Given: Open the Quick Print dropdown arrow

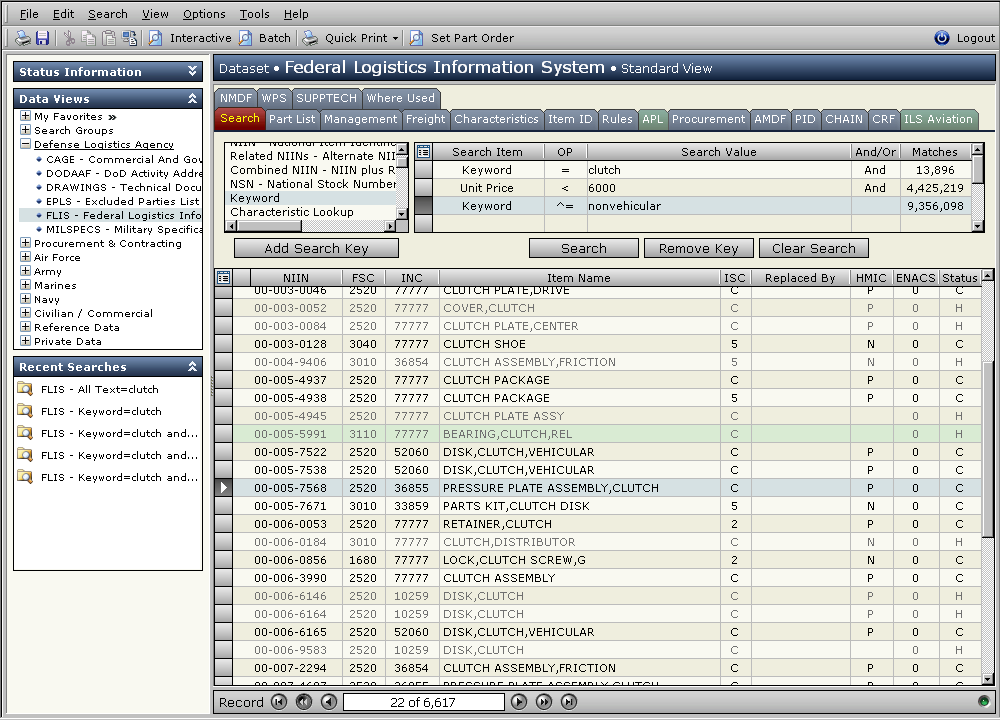Looking at the screenshot, I should pyautogui.click(x=395, y=38).
